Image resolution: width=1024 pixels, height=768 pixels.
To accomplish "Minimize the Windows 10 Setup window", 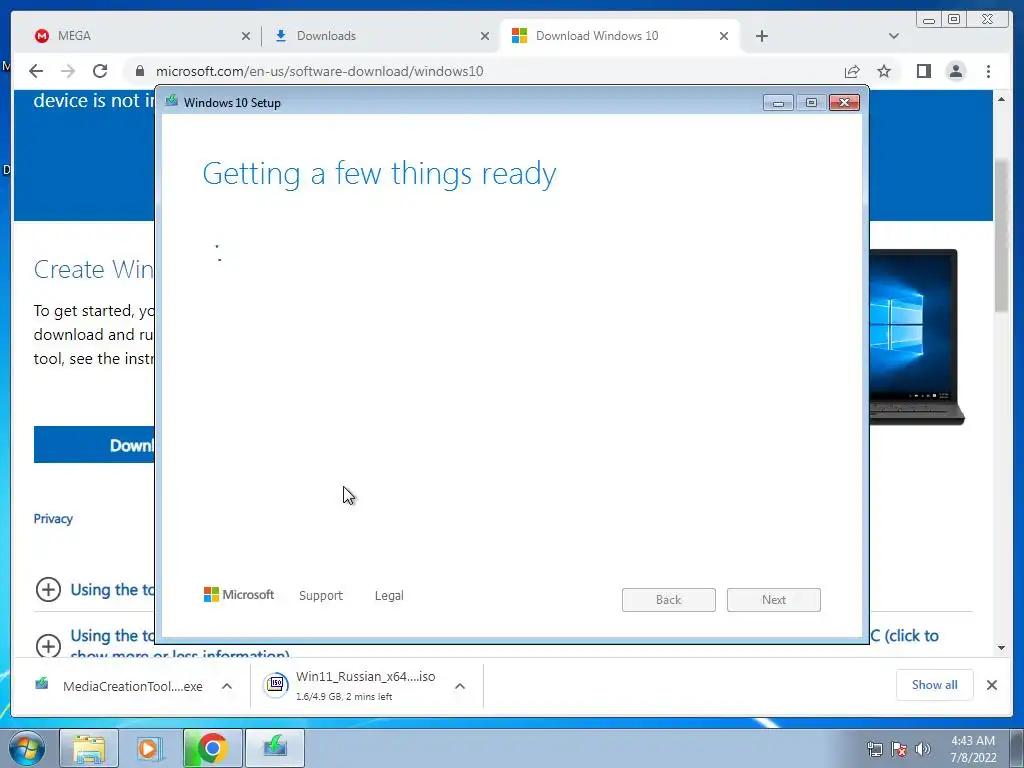I will click(778, 103).
